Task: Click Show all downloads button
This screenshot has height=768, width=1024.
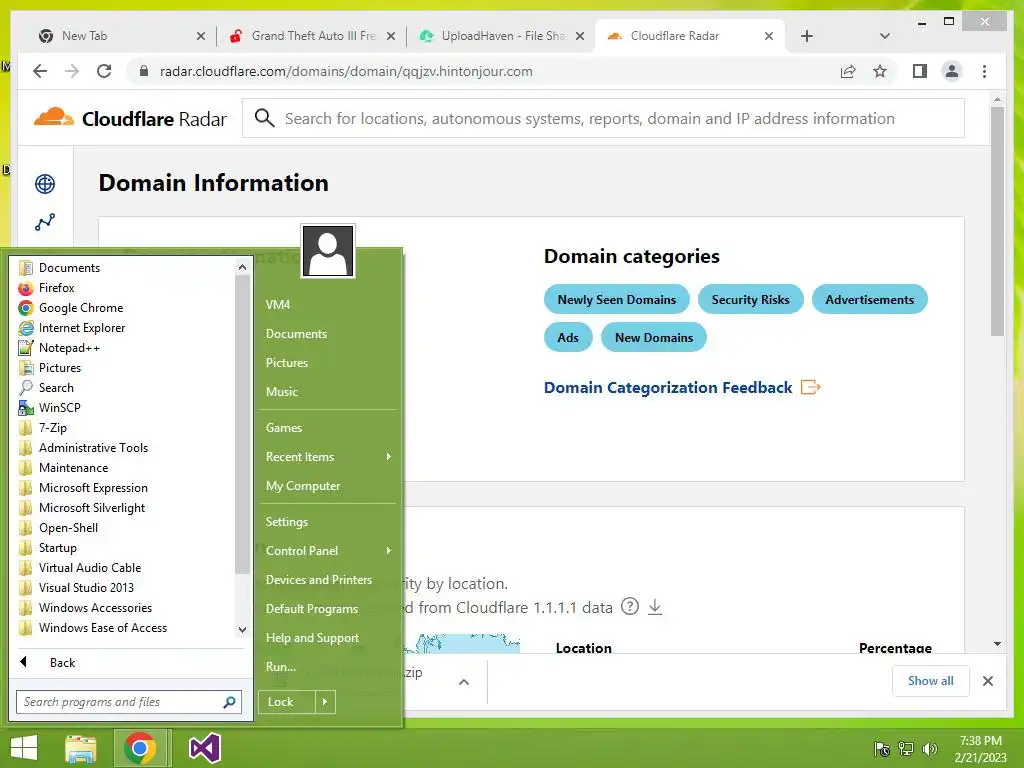Action: pyautogui.click(x=930, y=681)
